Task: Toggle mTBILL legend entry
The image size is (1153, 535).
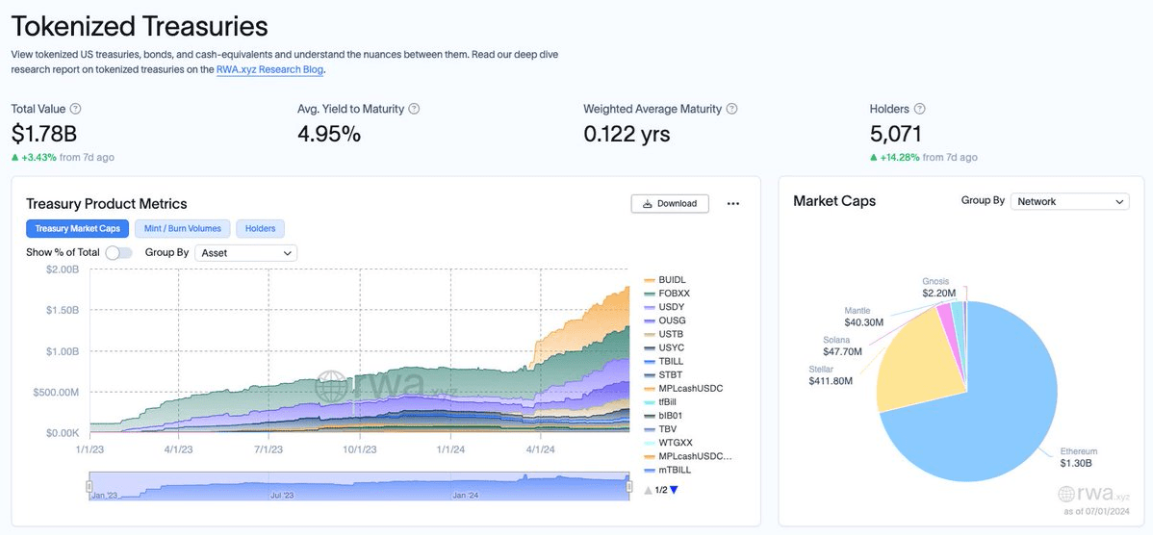Action: (x=668, y=470)
